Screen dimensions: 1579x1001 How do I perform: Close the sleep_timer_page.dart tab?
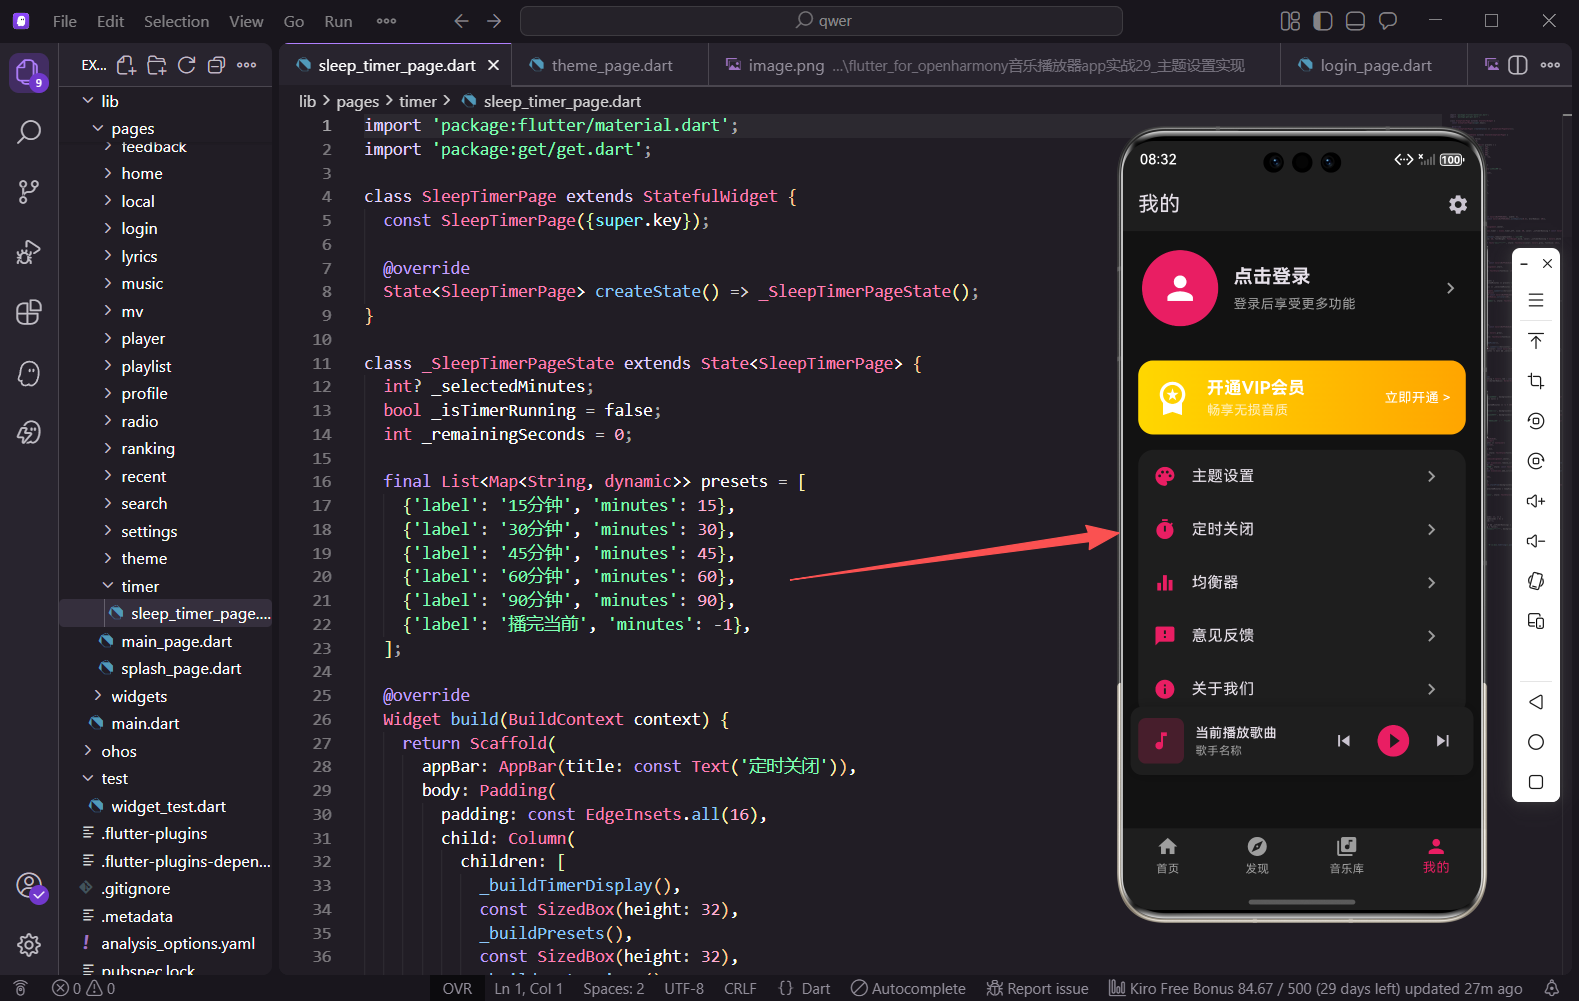493,65
